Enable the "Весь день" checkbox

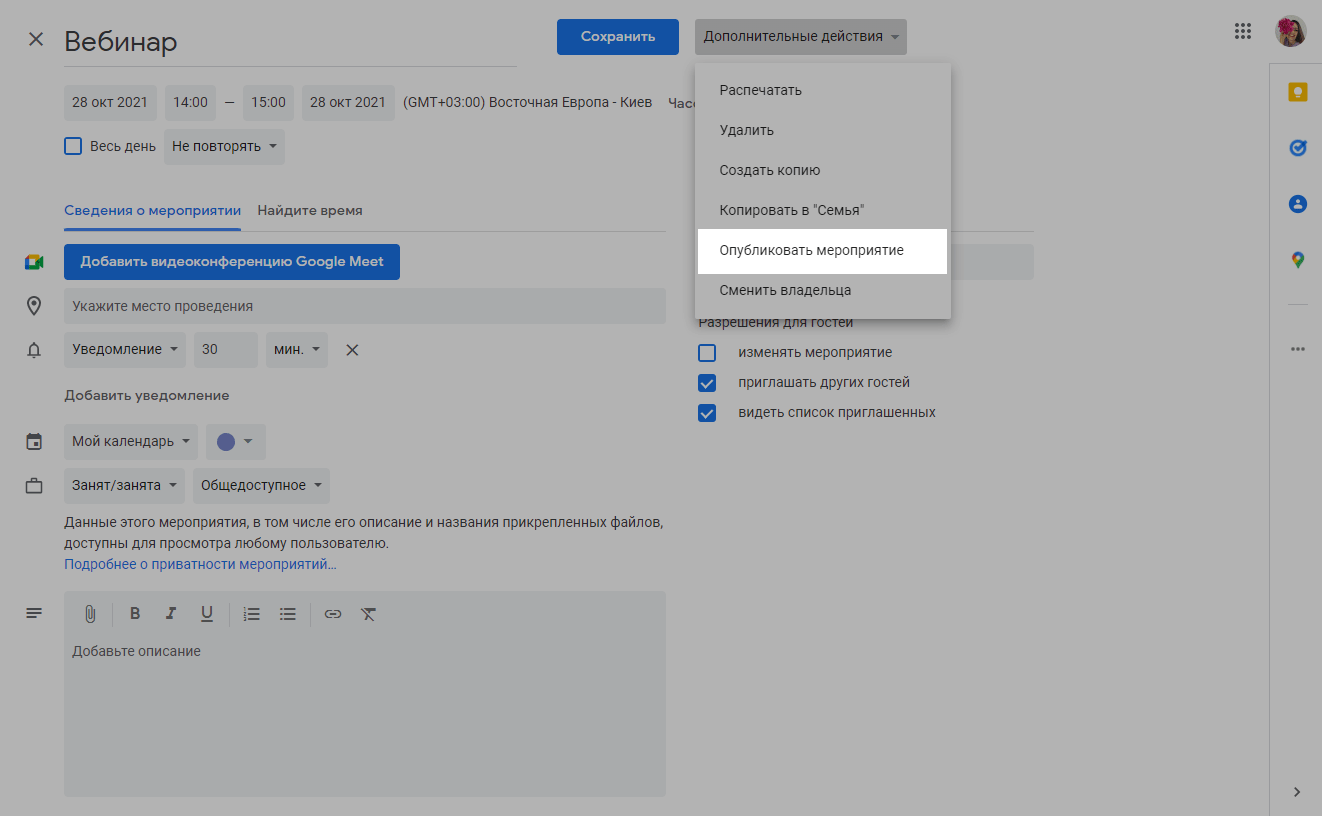[x=73, y=146]
